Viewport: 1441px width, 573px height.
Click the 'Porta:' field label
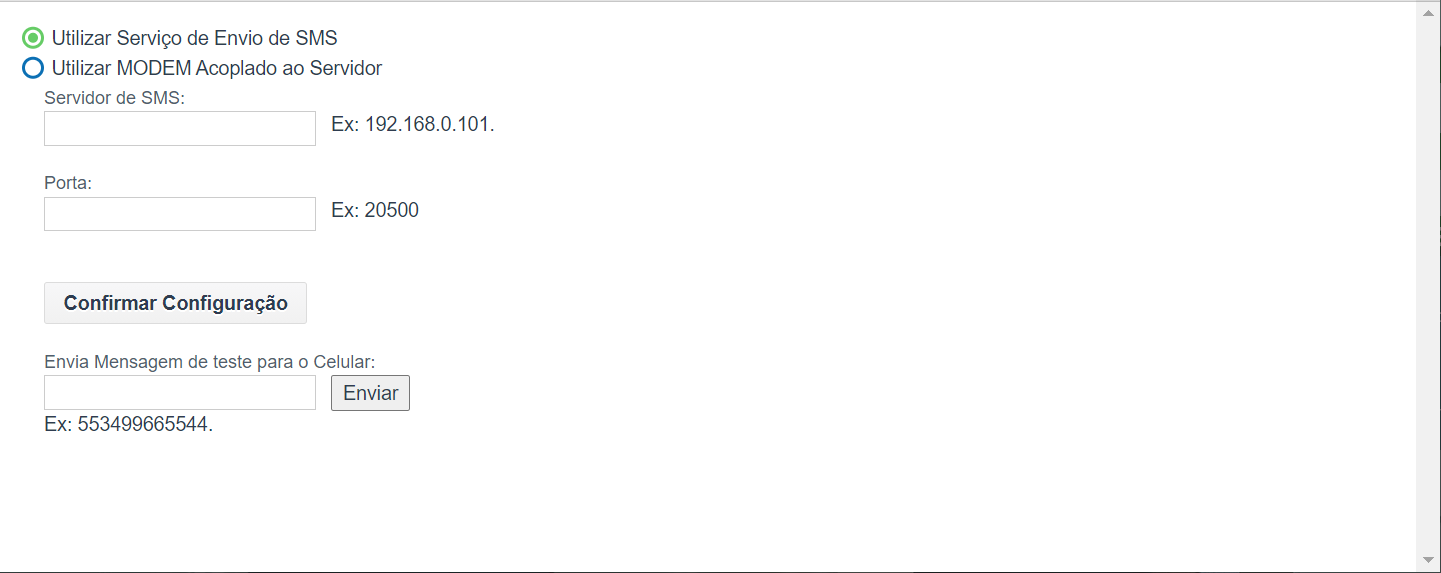(68, 184)
